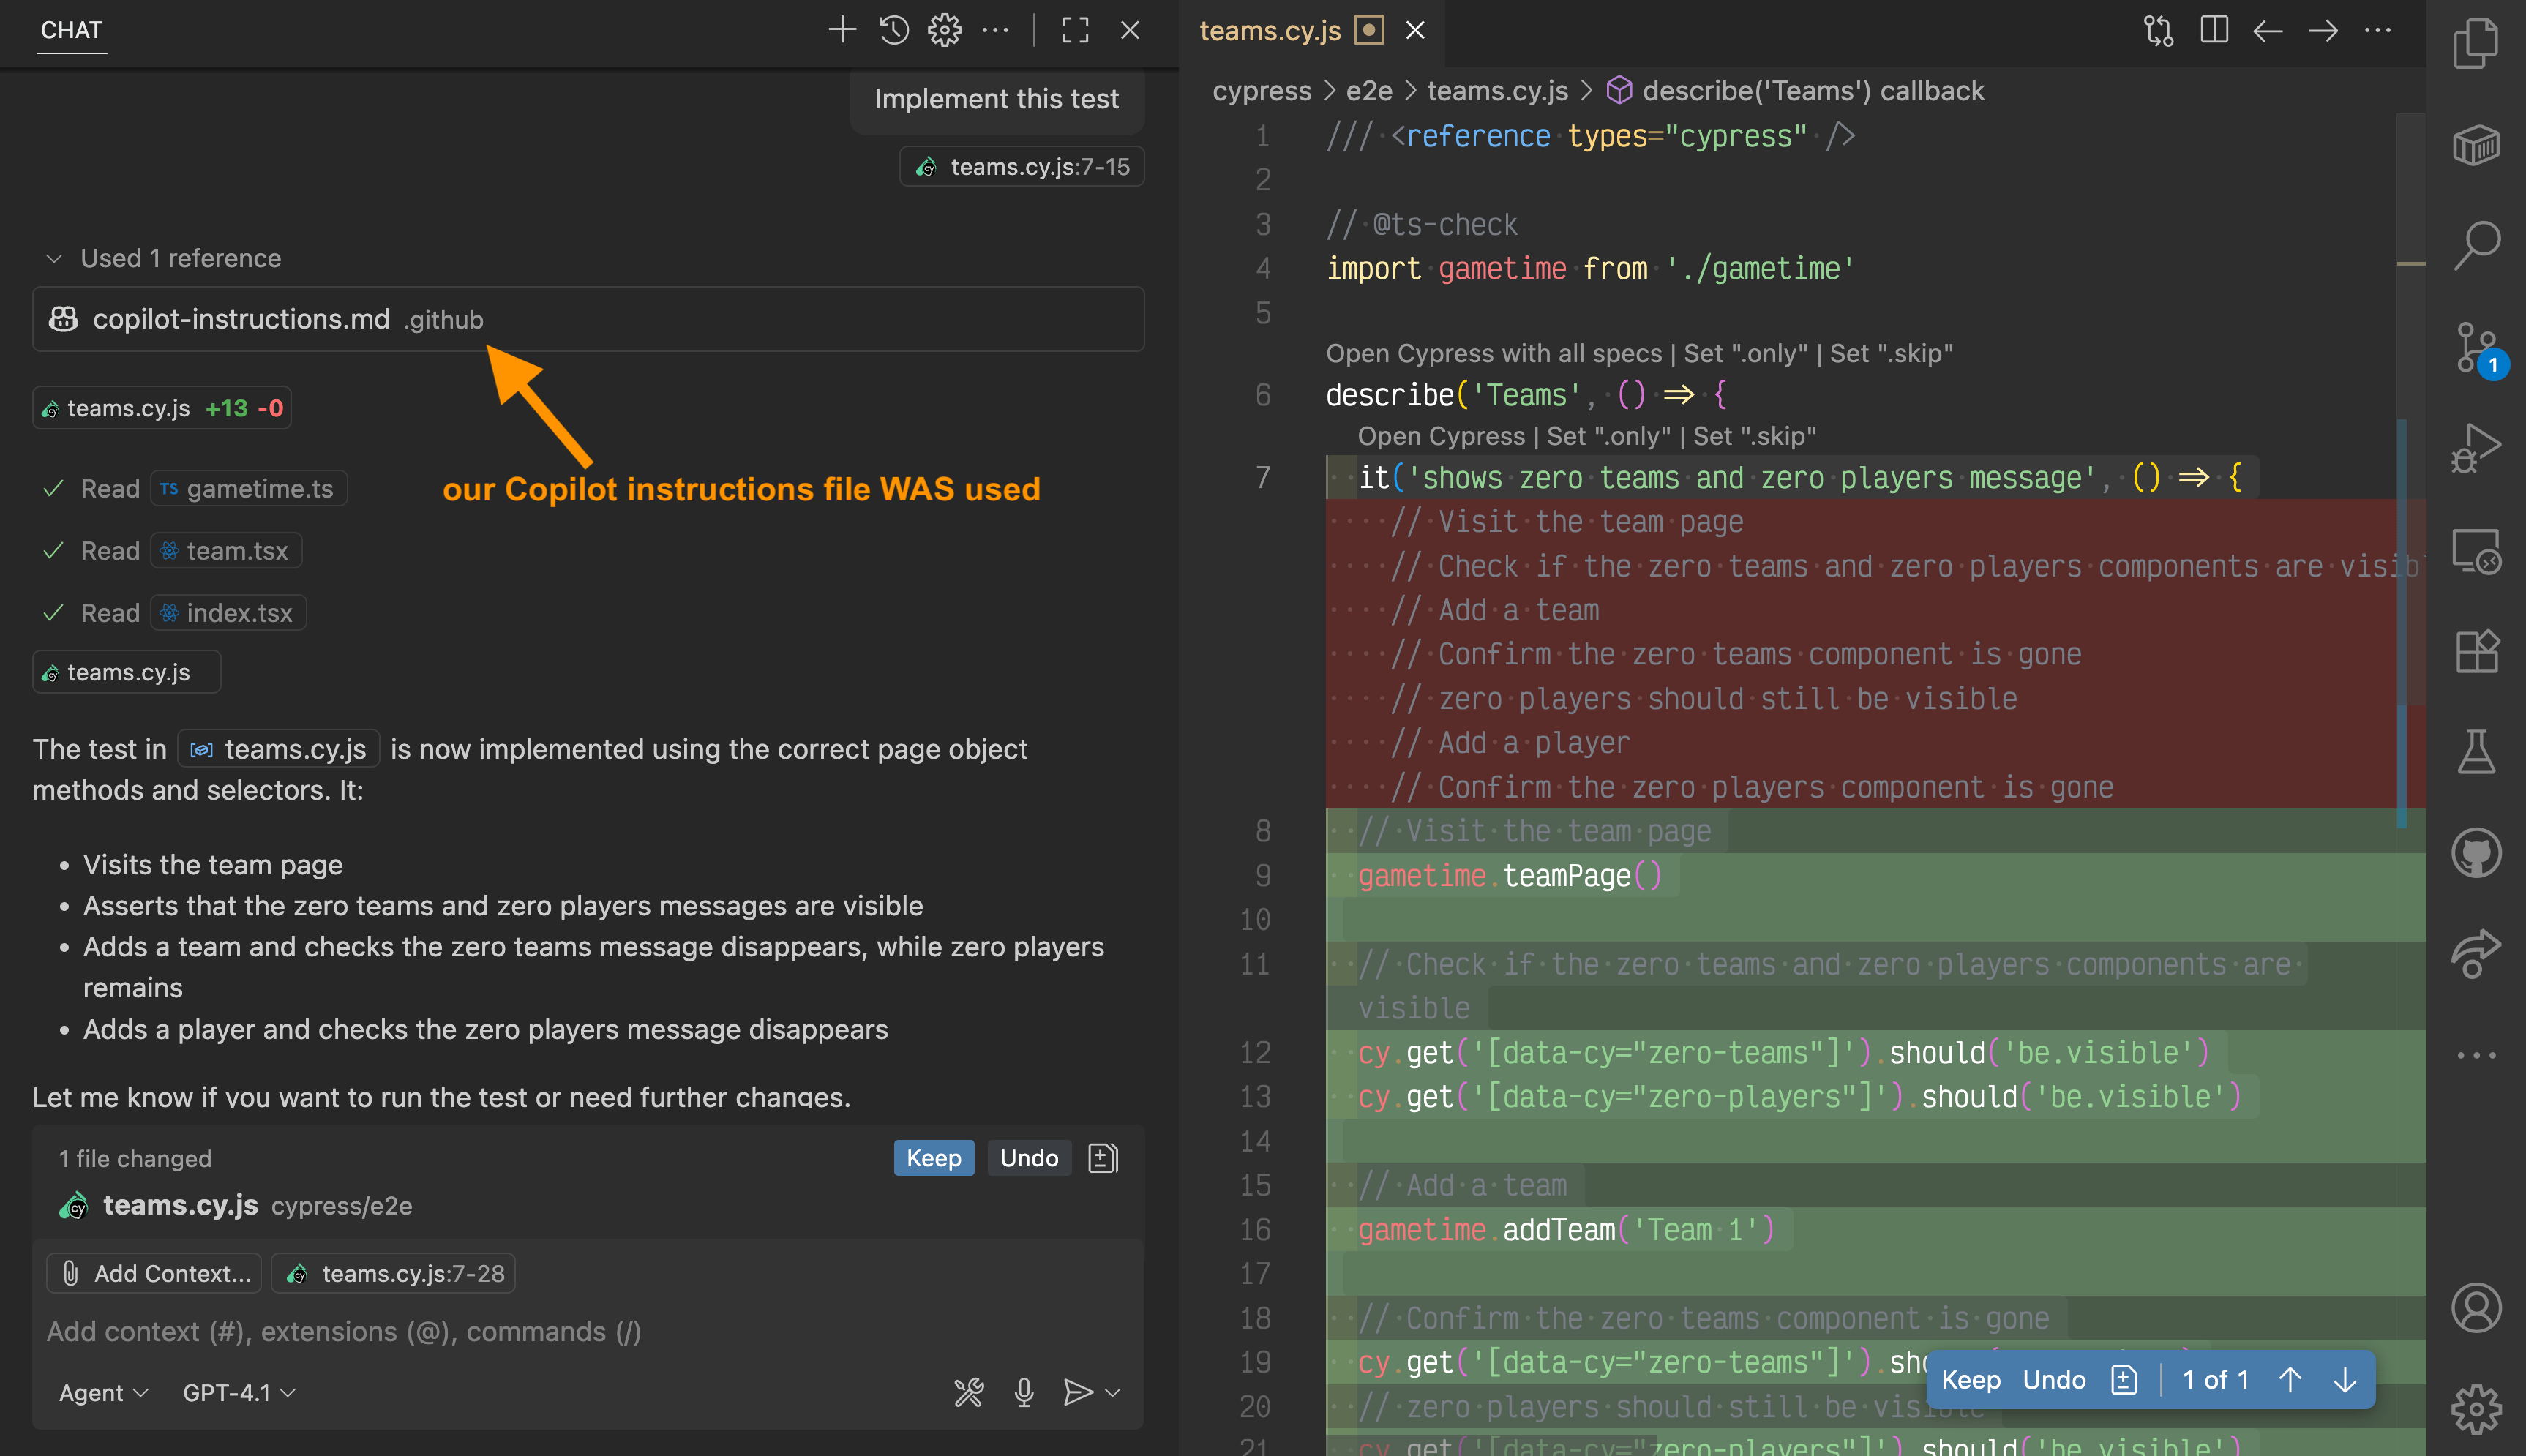
Task: Click e2e breadcrumb segment
Action: pos(1369,91)
